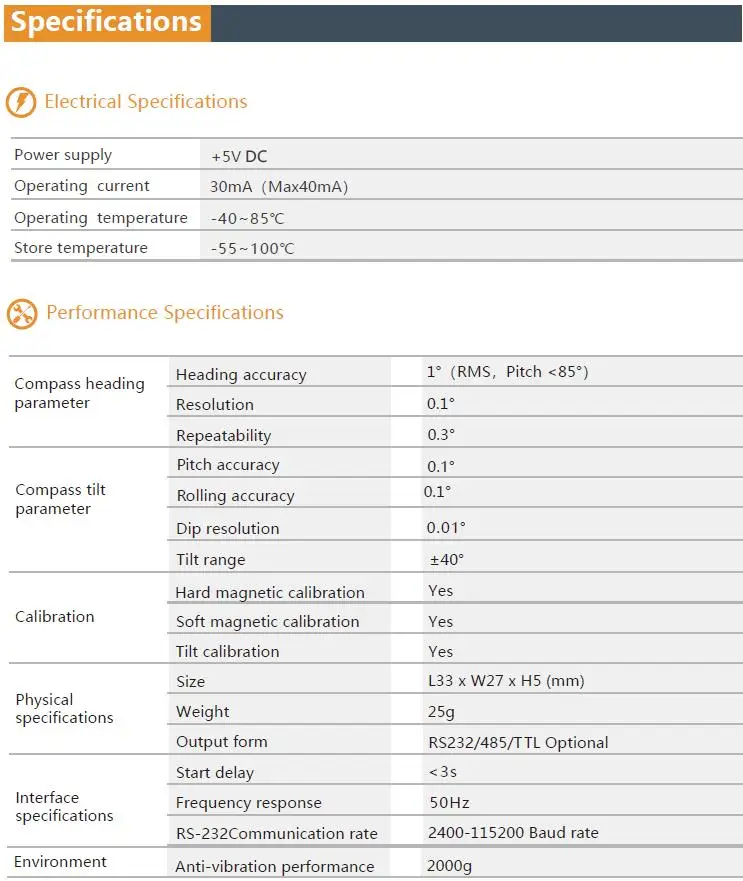The width and height of the screenshot is (743, 881).
Task: Click the RS-232Communication rate label
Action: (x=277, y=833)
